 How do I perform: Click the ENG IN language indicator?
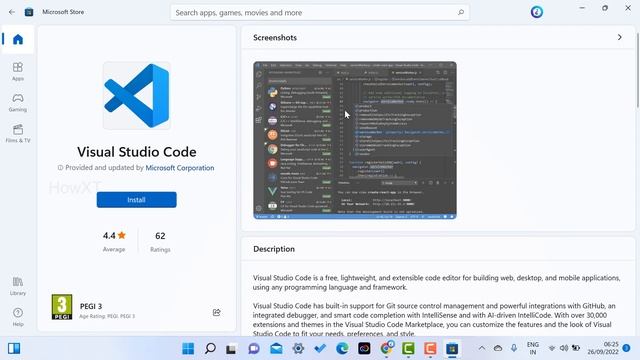(533, 348)
